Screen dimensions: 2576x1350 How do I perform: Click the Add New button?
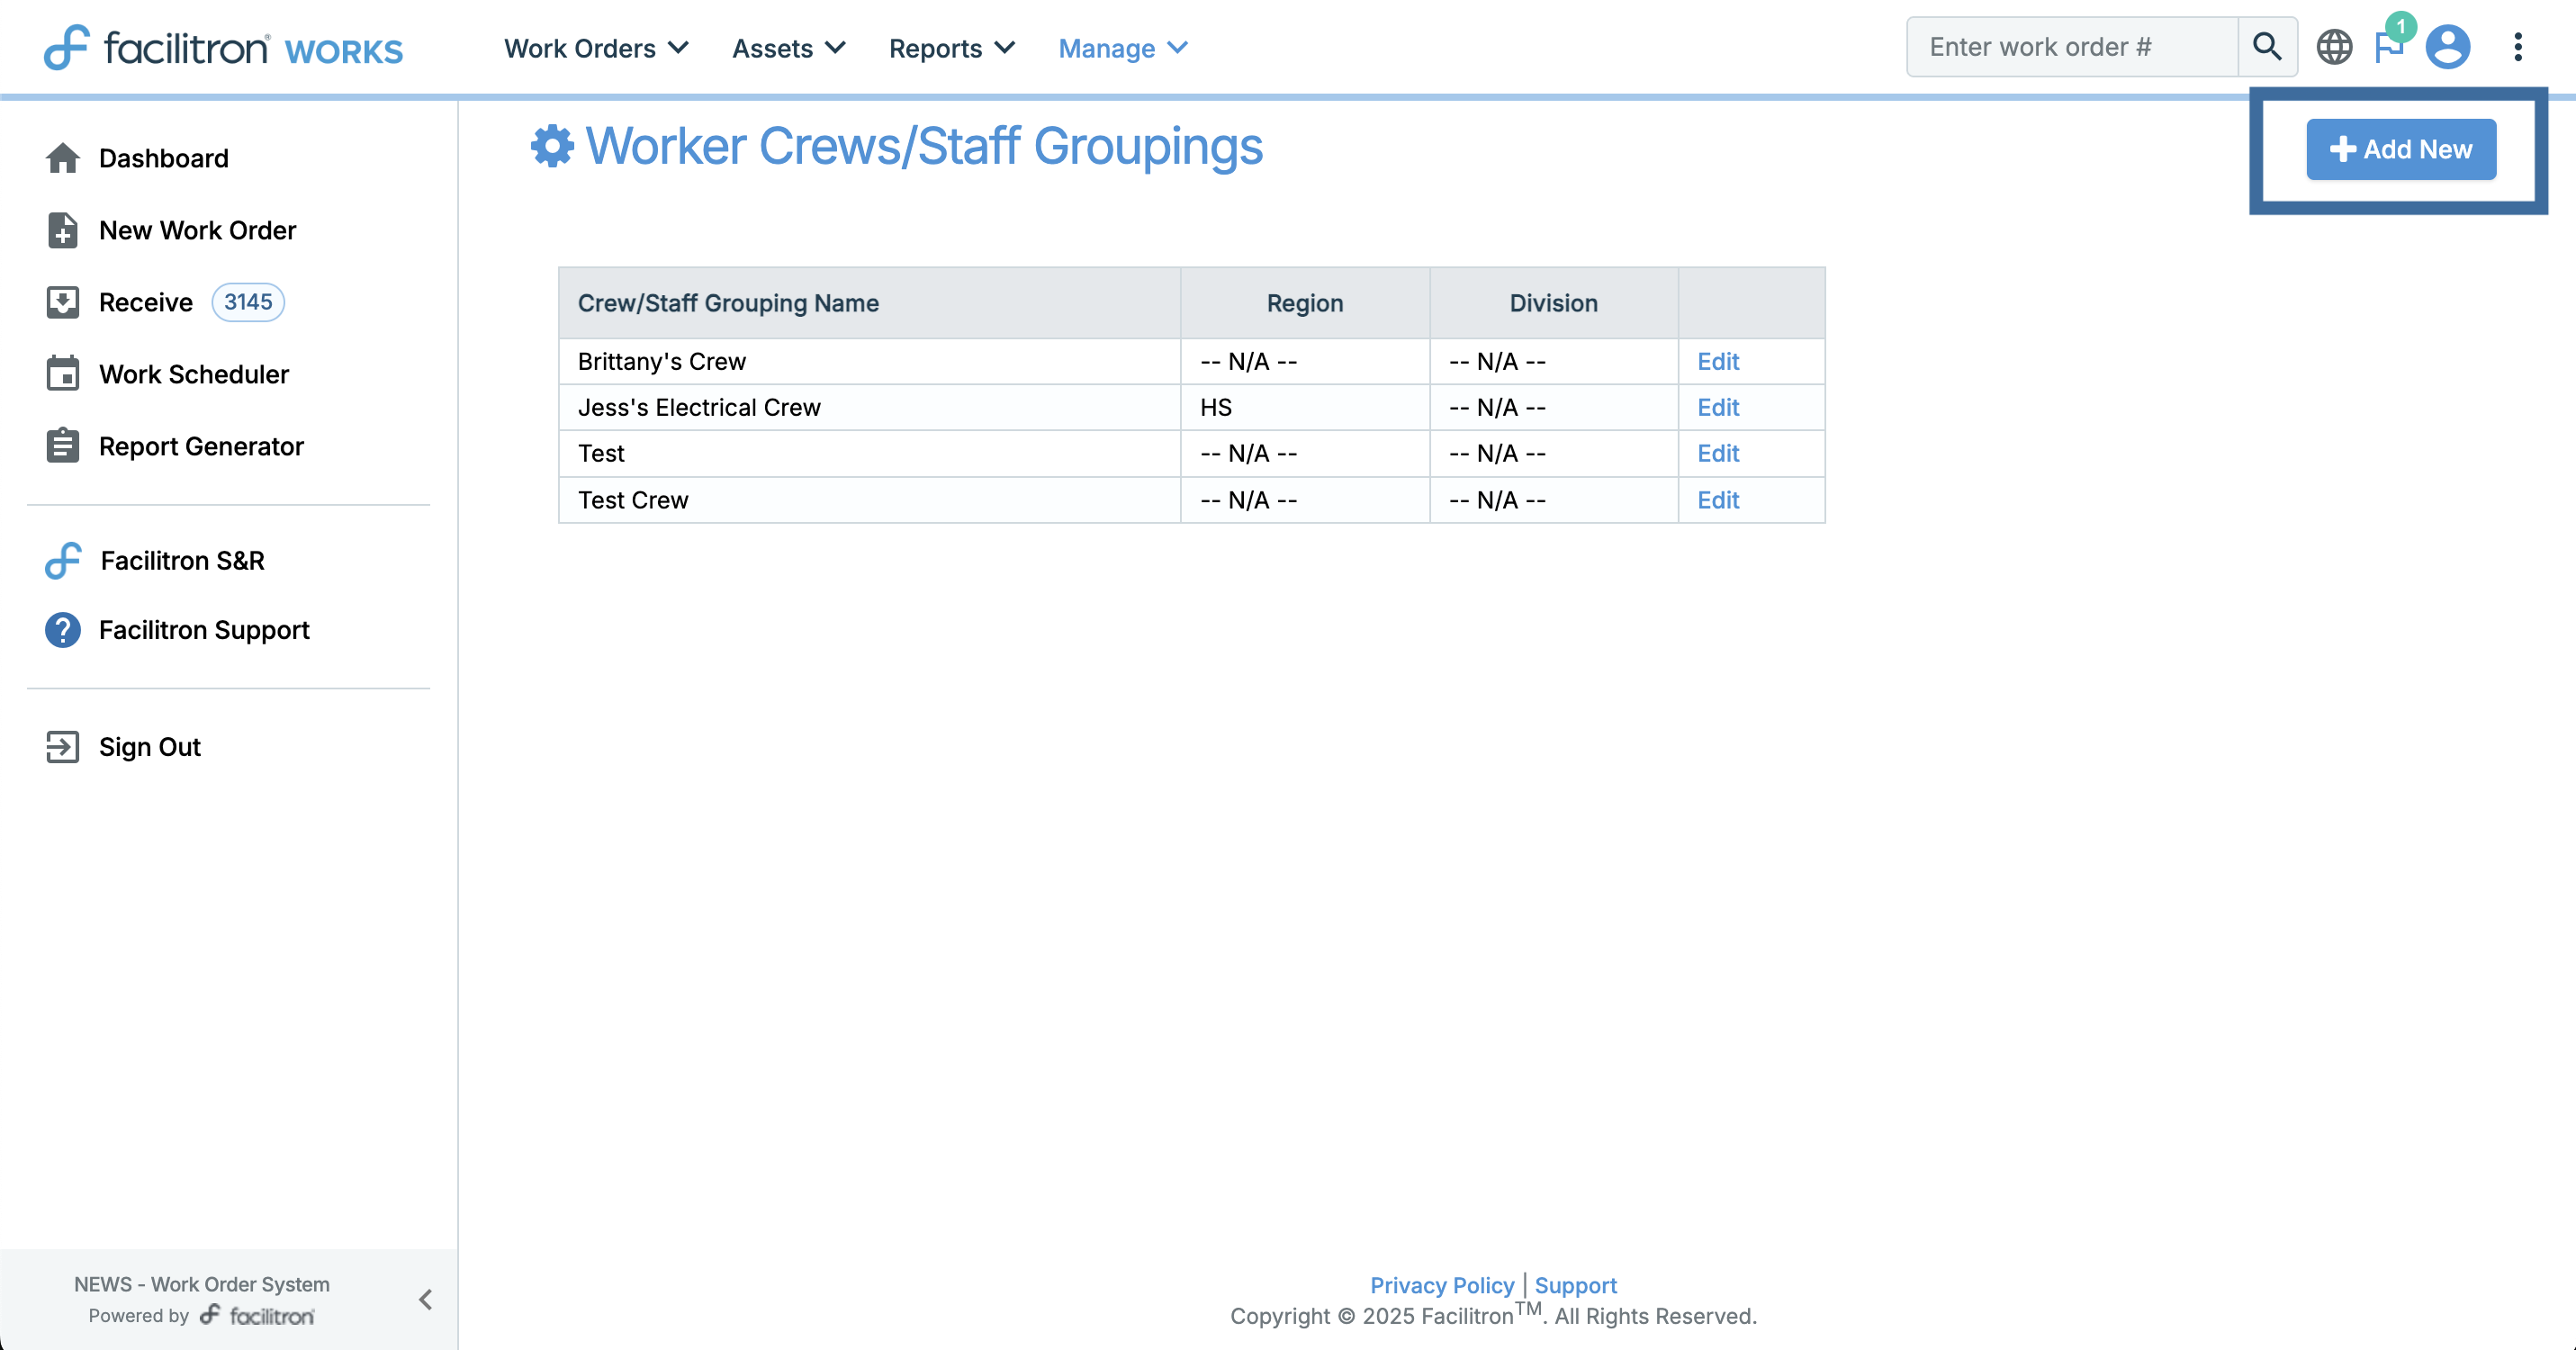(2400, 149)
